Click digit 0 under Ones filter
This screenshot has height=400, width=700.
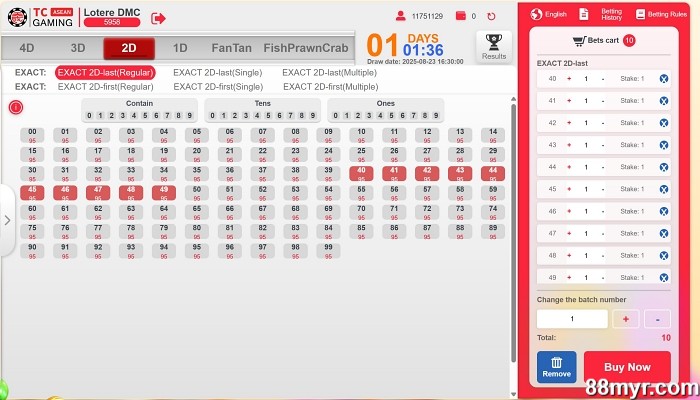(336, 116)
